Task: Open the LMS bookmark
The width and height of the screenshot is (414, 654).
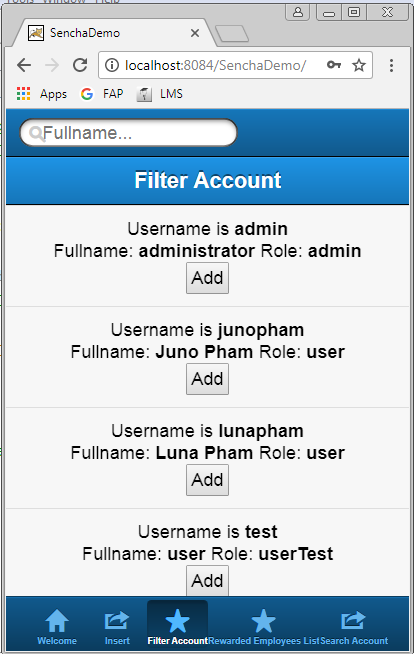Action: pos(160,94)
